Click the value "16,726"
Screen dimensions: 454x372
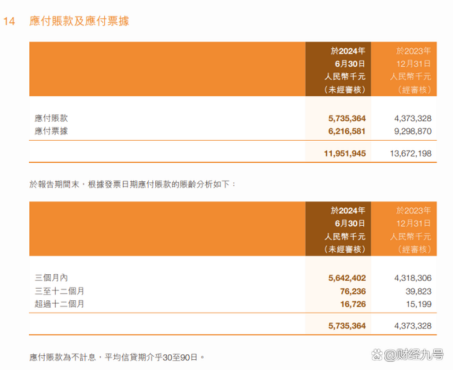pos(353,304)
